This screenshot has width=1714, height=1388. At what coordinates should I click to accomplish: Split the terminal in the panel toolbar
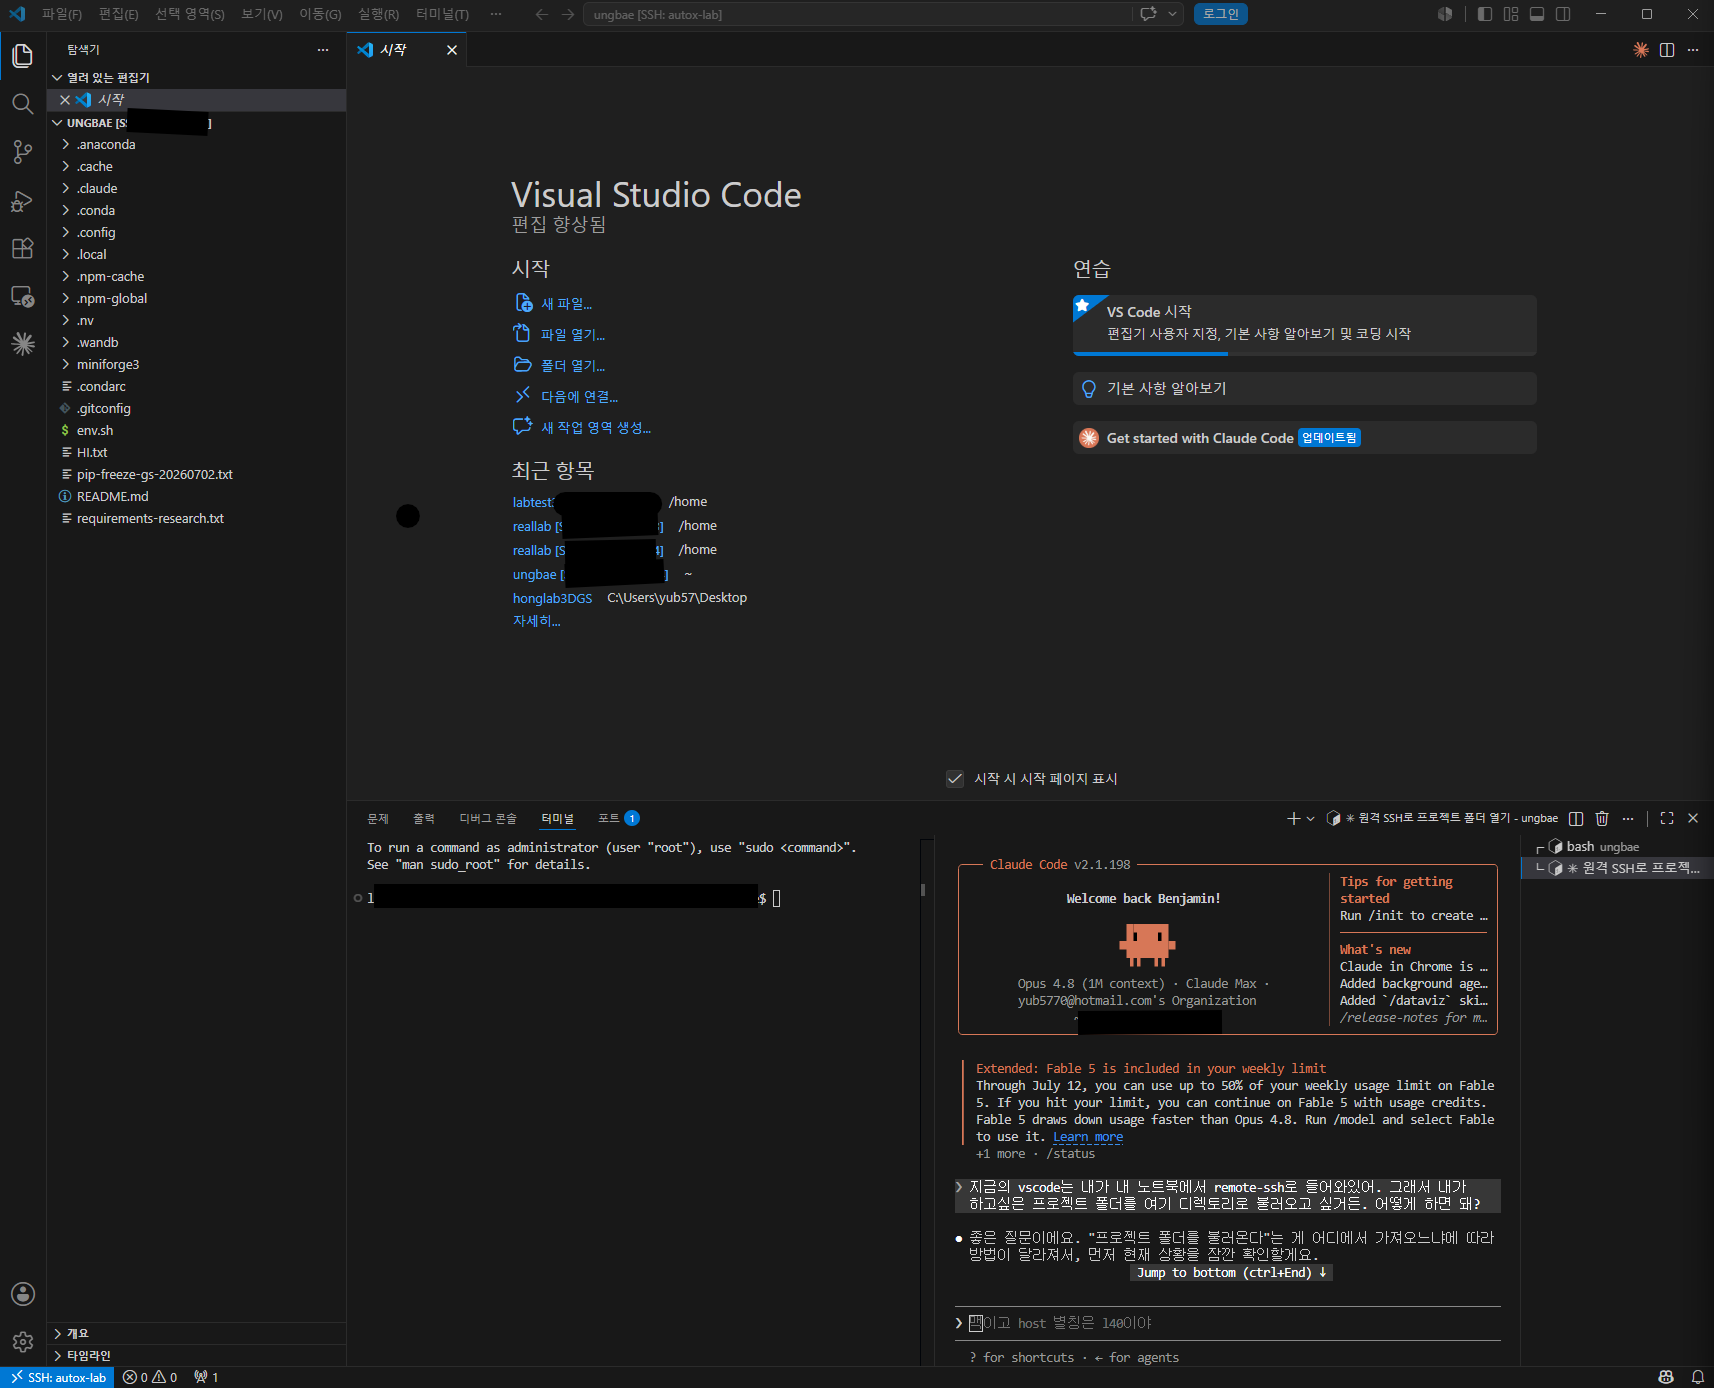click(x=1576, y=819)
